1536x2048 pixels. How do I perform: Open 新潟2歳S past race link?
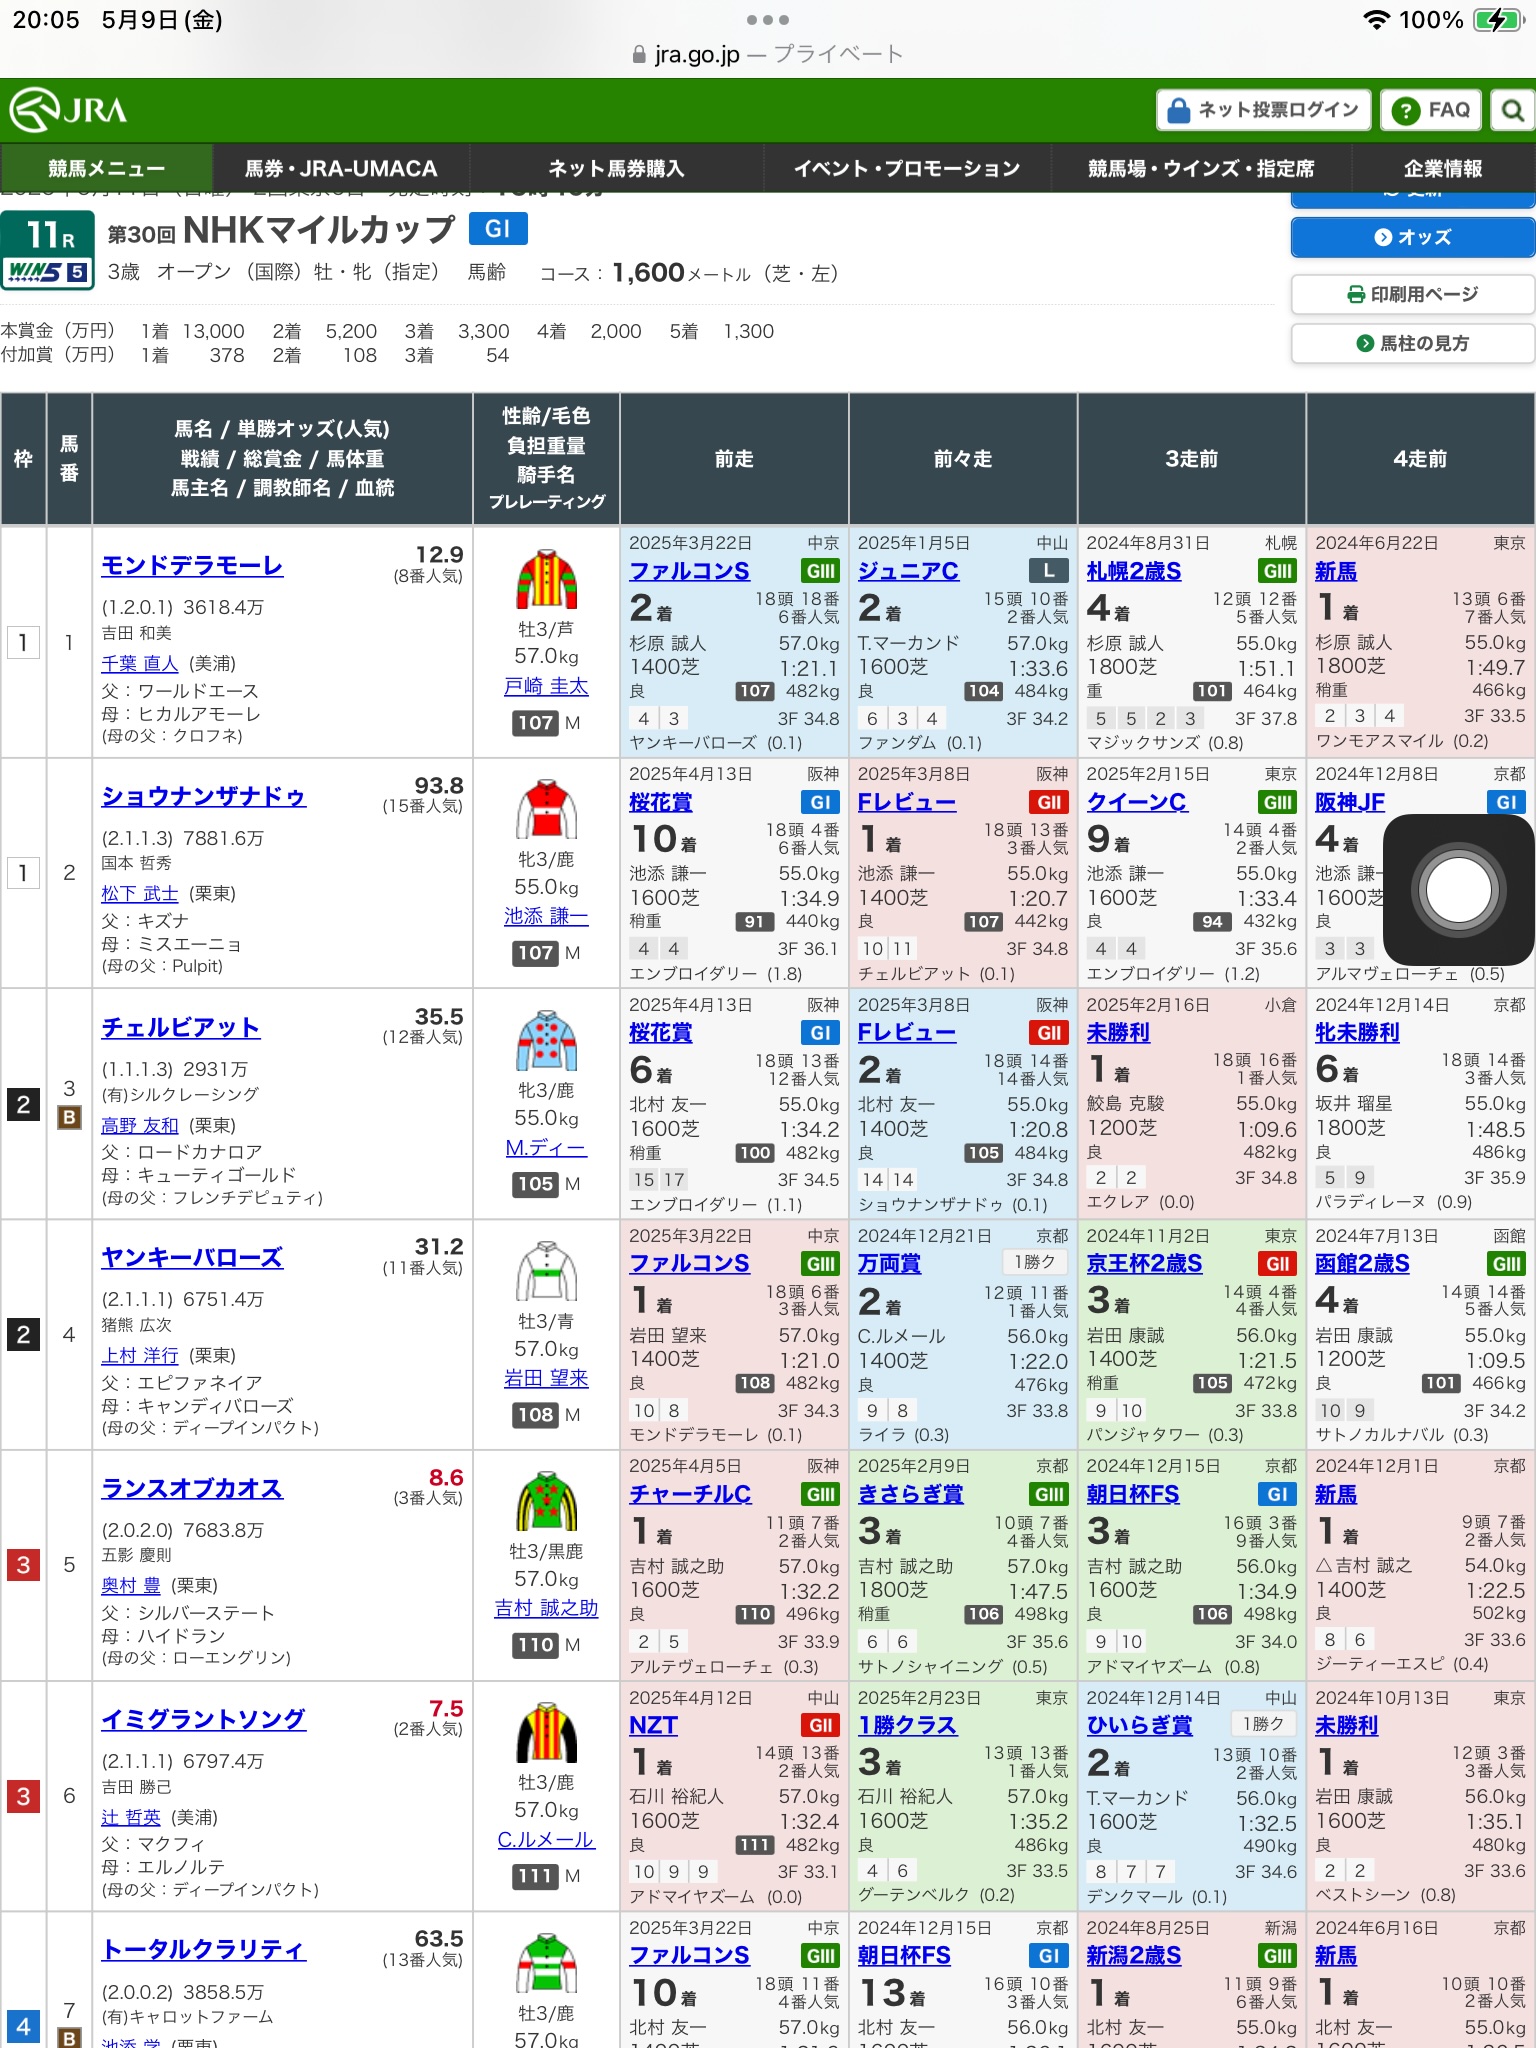1134,1956
